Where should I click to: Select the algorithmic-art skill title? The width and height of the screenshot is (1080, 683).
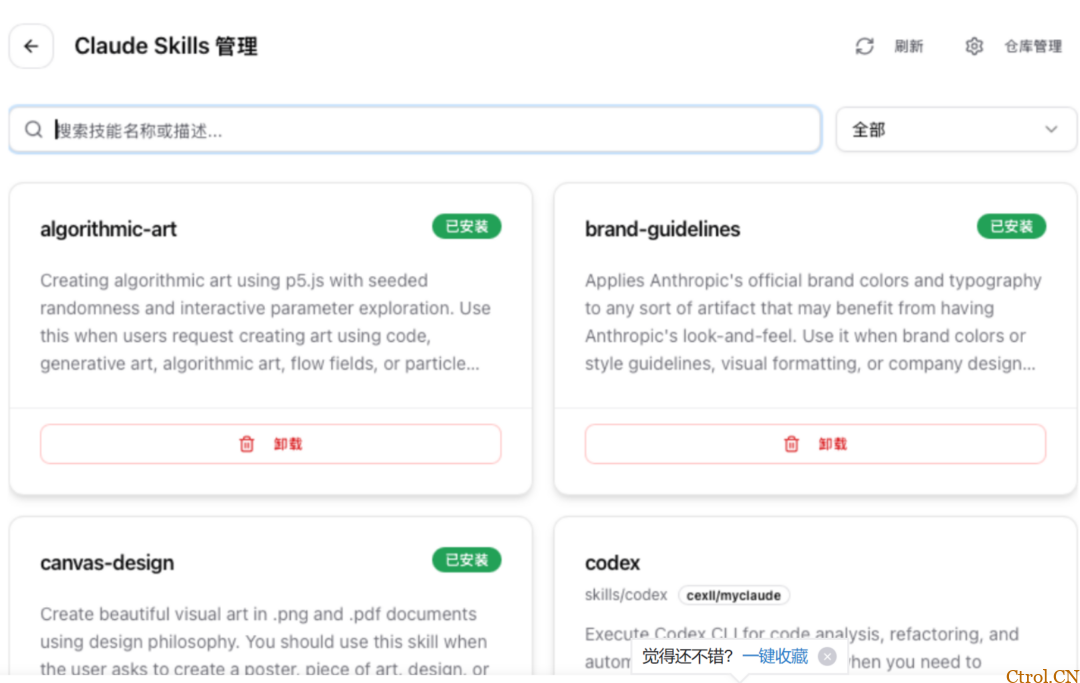108,229
